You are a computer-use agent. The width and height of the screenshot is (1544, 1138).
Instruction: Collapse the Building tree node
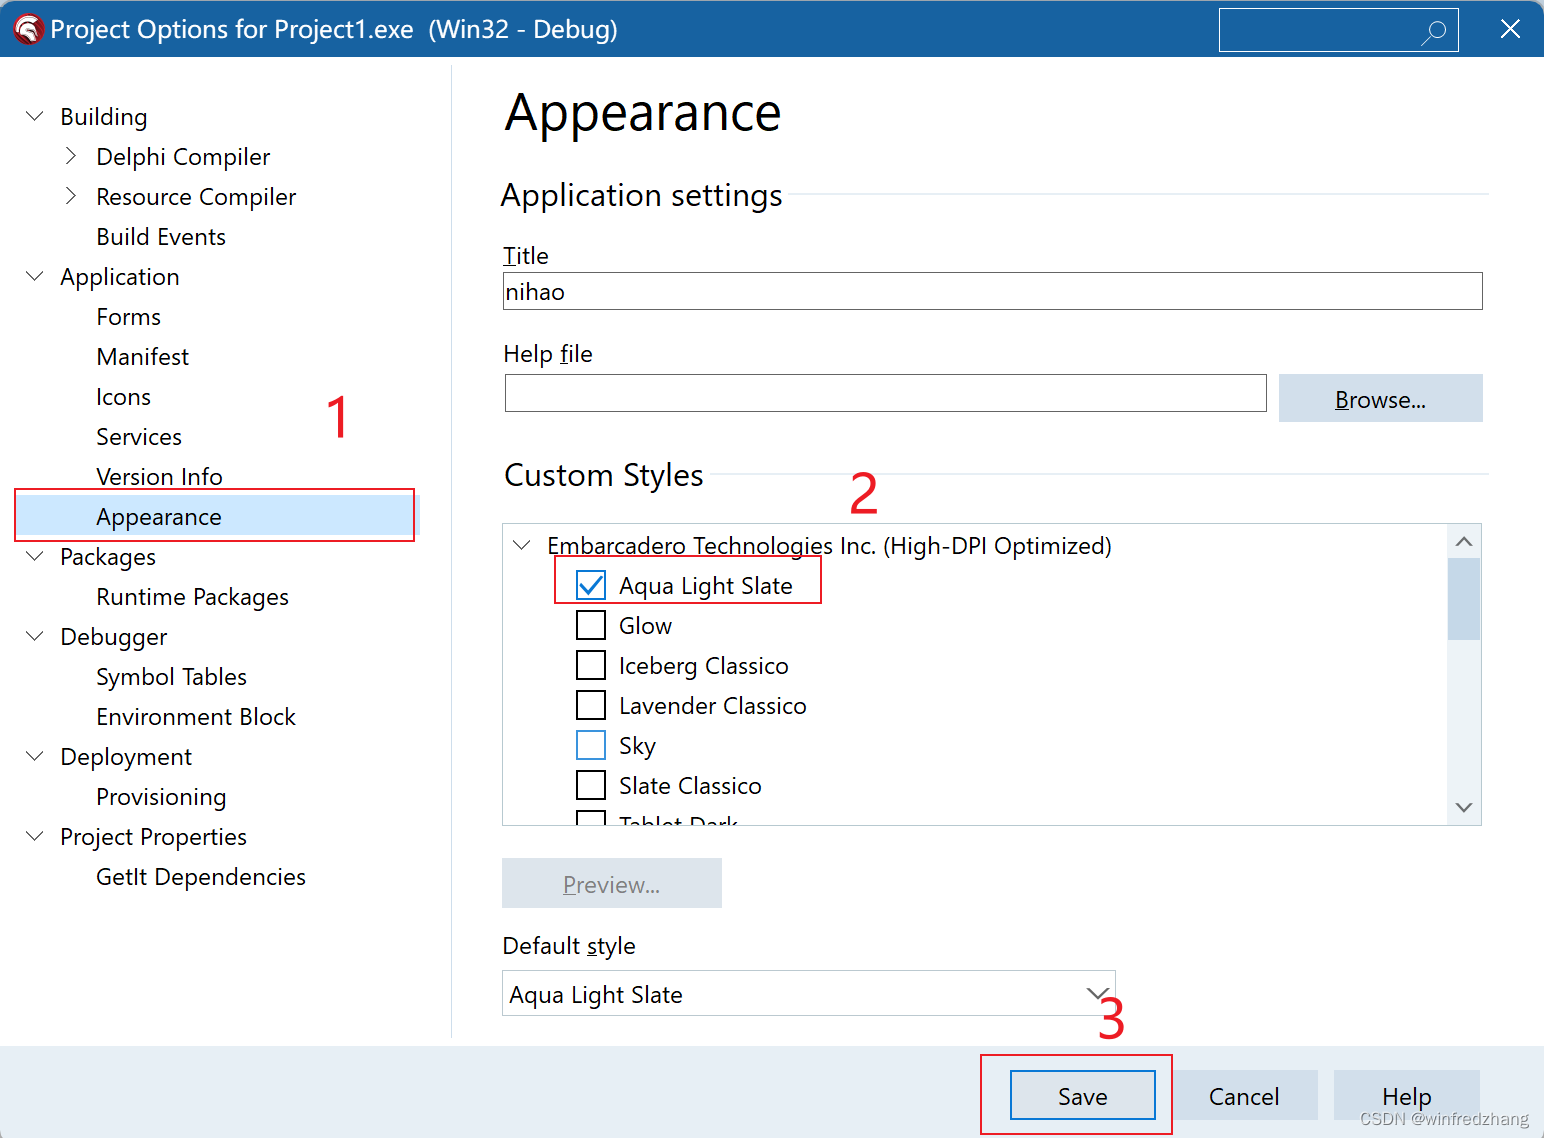click(35, 116)
